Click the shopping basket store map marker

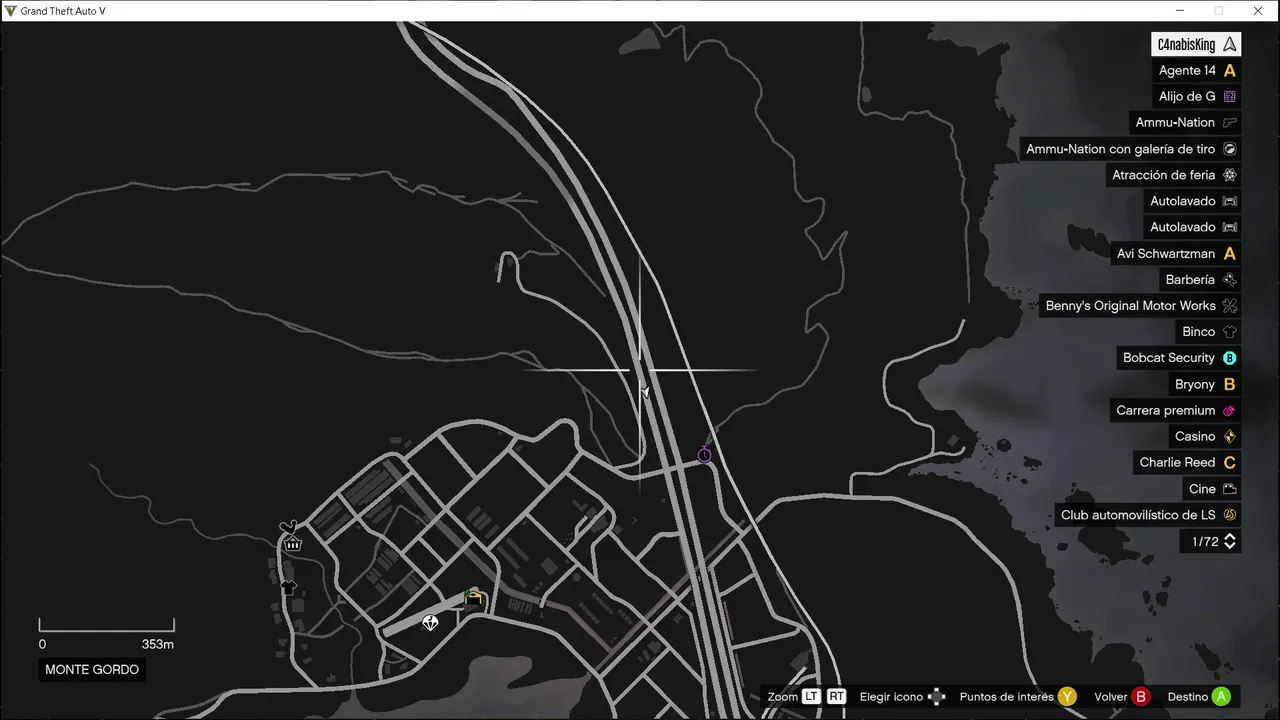(x=293, y=543)
